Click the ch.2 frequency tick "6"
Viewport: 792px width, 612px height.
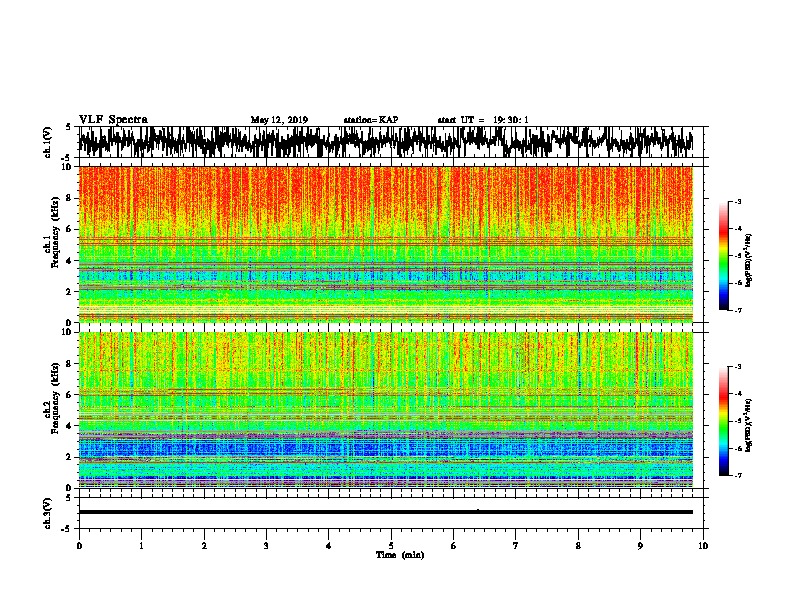tap(71, 395)
